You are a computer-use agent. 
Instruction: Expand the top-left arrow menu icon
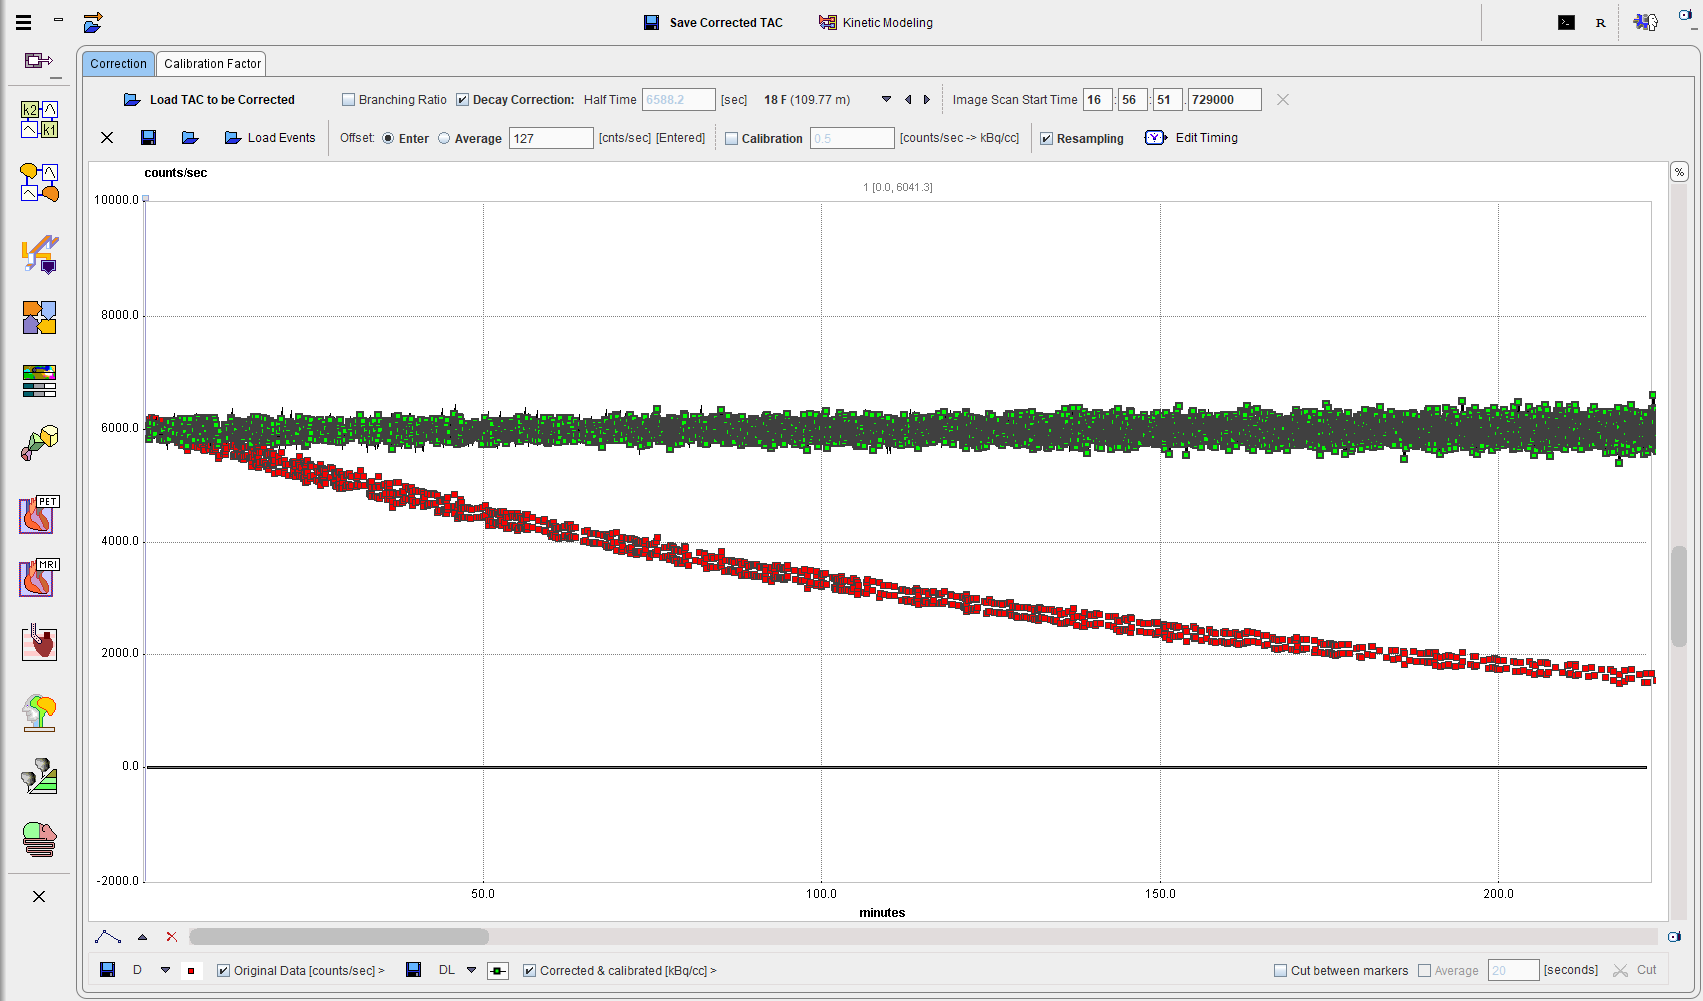click(93, 22)
